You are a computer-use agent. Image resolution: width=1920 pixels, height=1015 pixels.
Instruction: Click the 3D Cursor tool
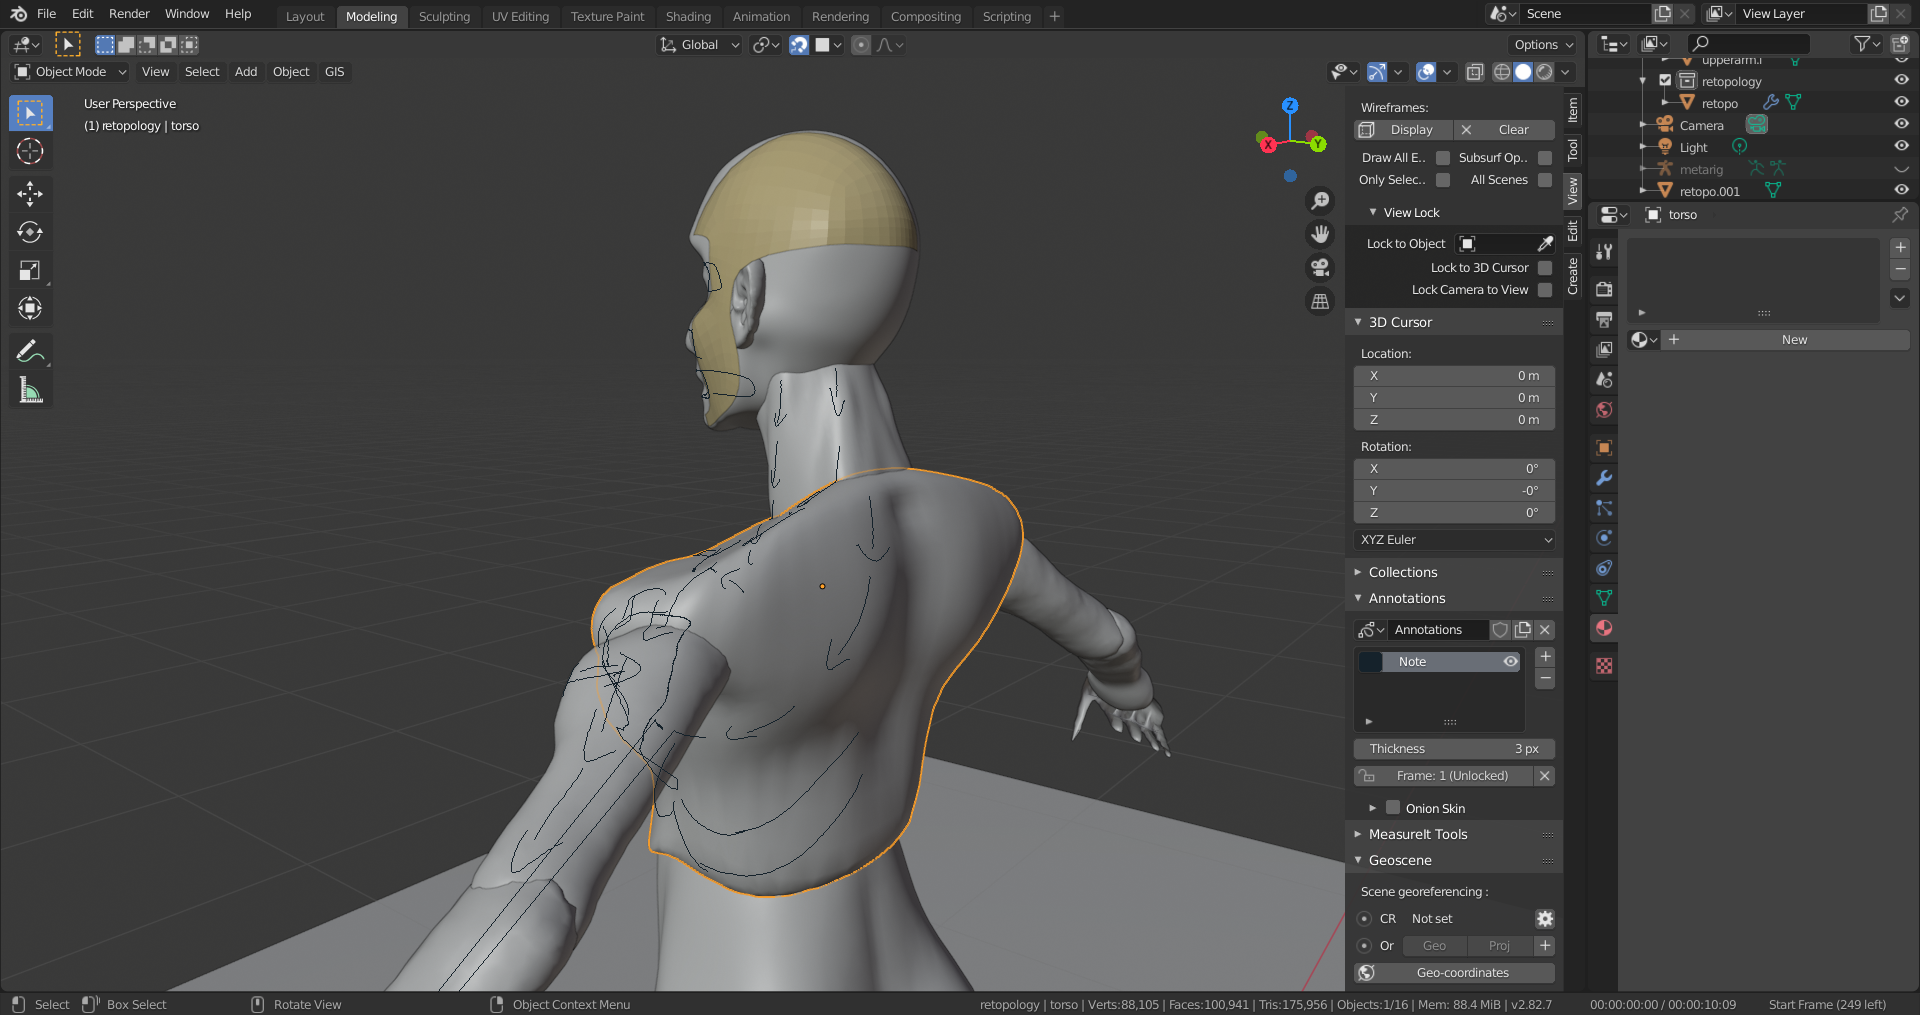coord(30,152)
